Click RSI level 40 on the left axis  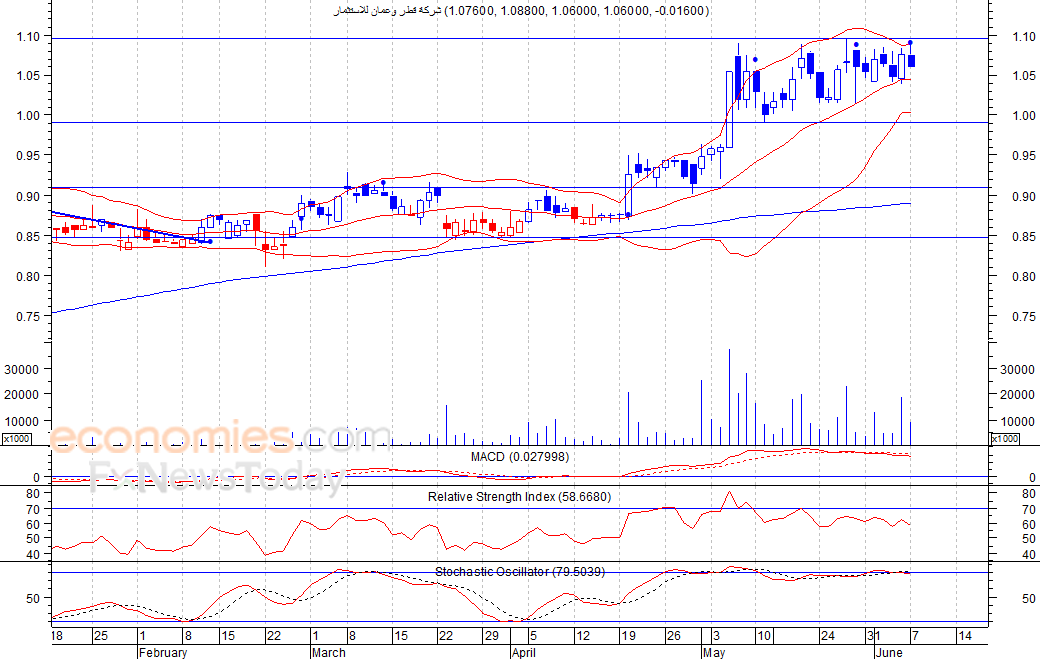pos(33,554)
